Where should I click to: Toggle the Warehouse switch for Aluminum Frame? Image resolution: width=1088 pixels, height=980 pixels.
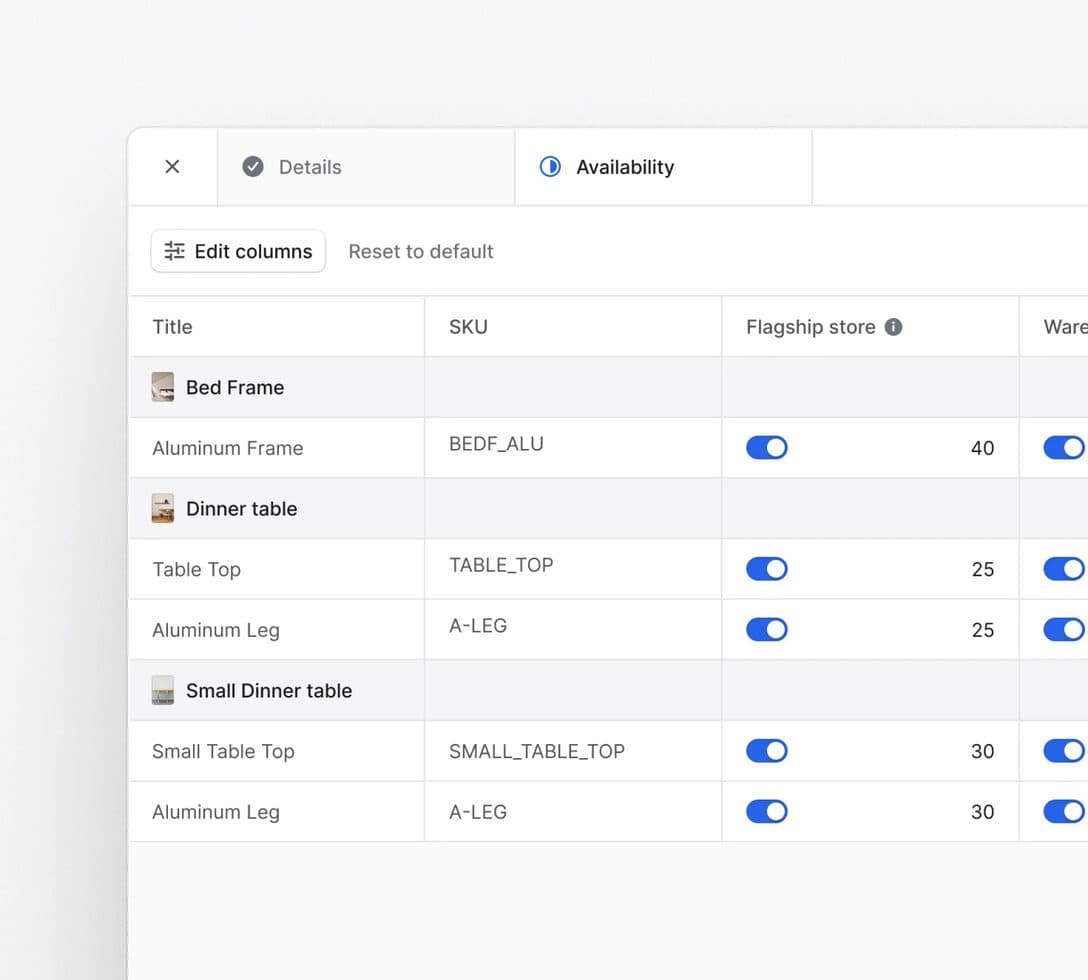click(1064, 448)
